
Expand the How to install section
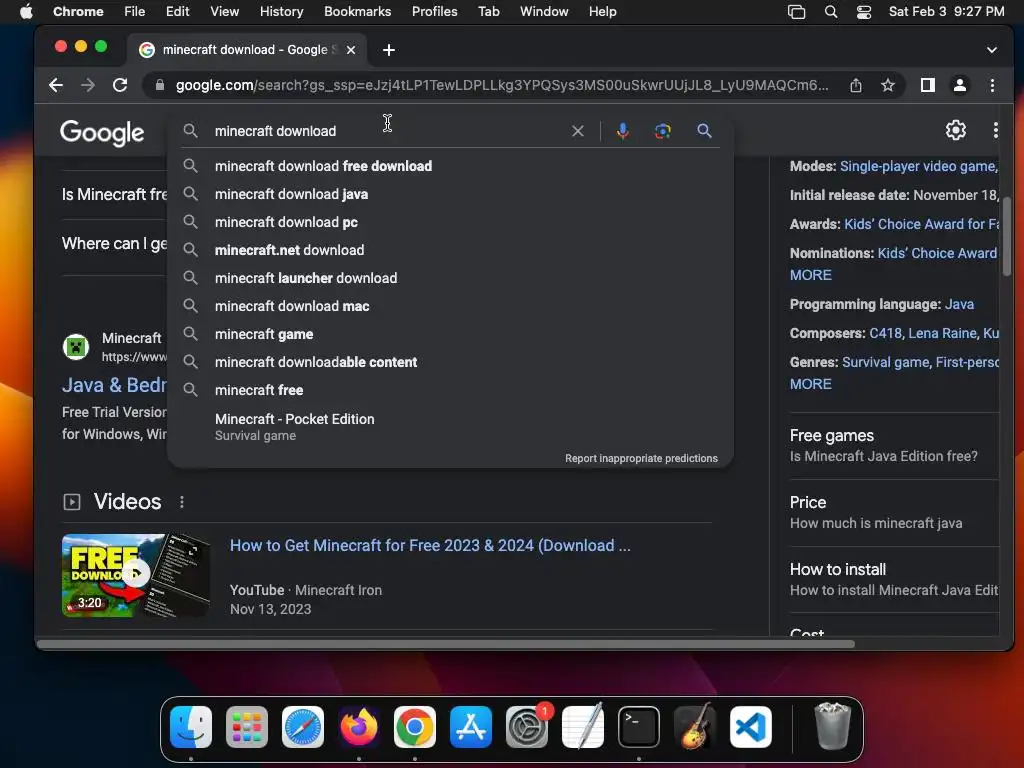tap(894, 579)
